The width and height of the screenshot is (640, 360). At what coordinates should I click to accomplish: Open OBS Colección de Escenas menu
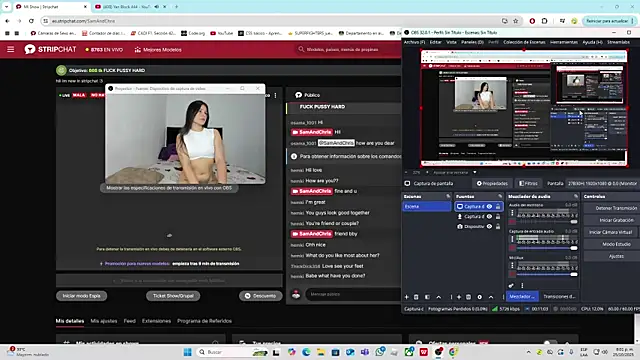pos(524,42)
